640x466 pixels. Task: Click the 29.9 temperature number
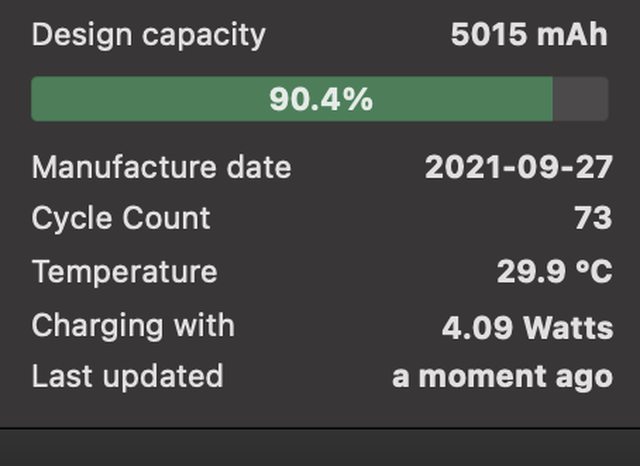click(528, 272)
